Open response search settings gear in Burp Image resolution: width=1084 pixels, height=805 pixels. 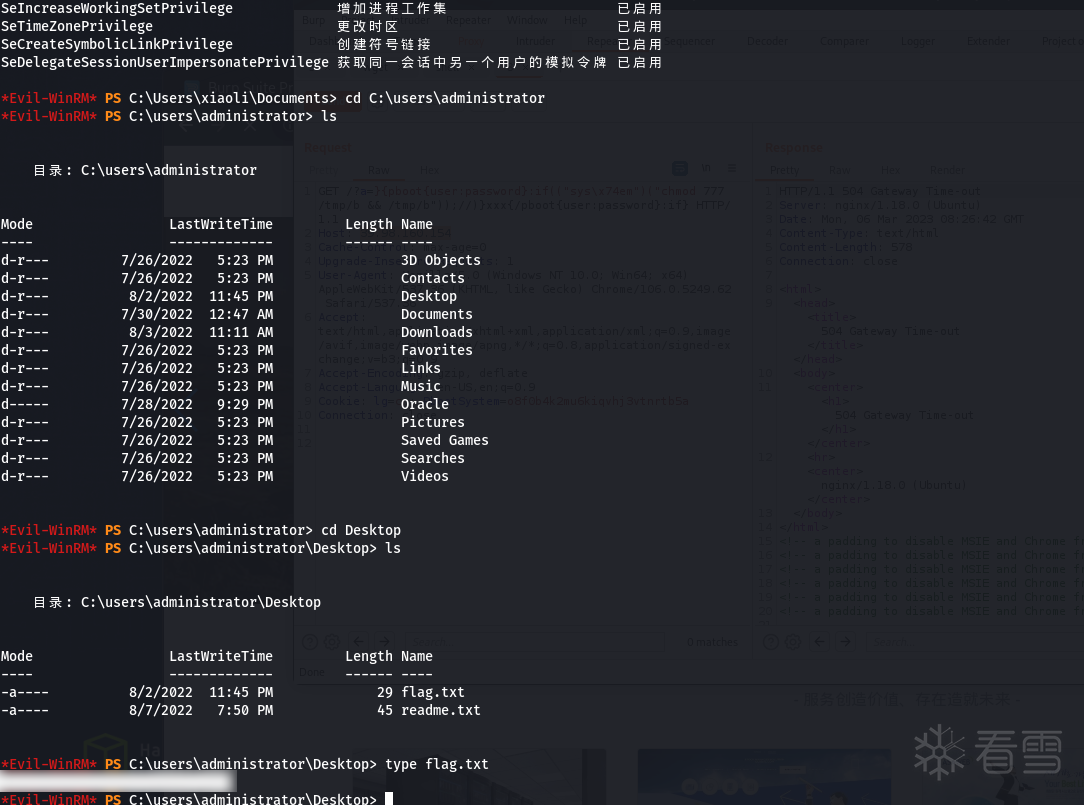click(792, 642)
